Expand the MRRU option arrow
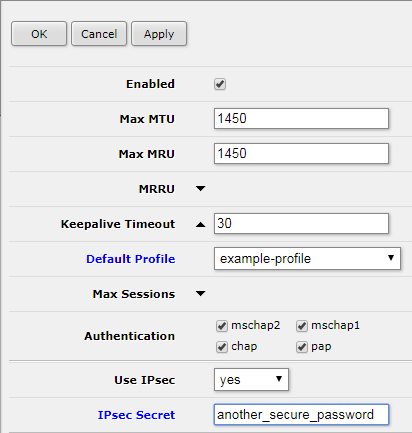The width and height of the screenshot is (412, 433). click(200, 189)
